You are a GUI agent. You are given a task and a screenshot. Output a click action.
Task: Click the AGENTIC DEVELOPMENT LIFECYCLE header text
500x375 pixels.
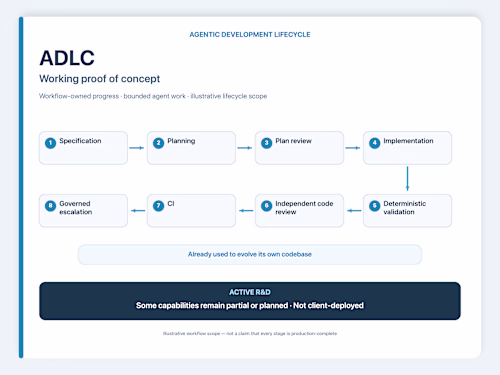(x=250, y=35)
